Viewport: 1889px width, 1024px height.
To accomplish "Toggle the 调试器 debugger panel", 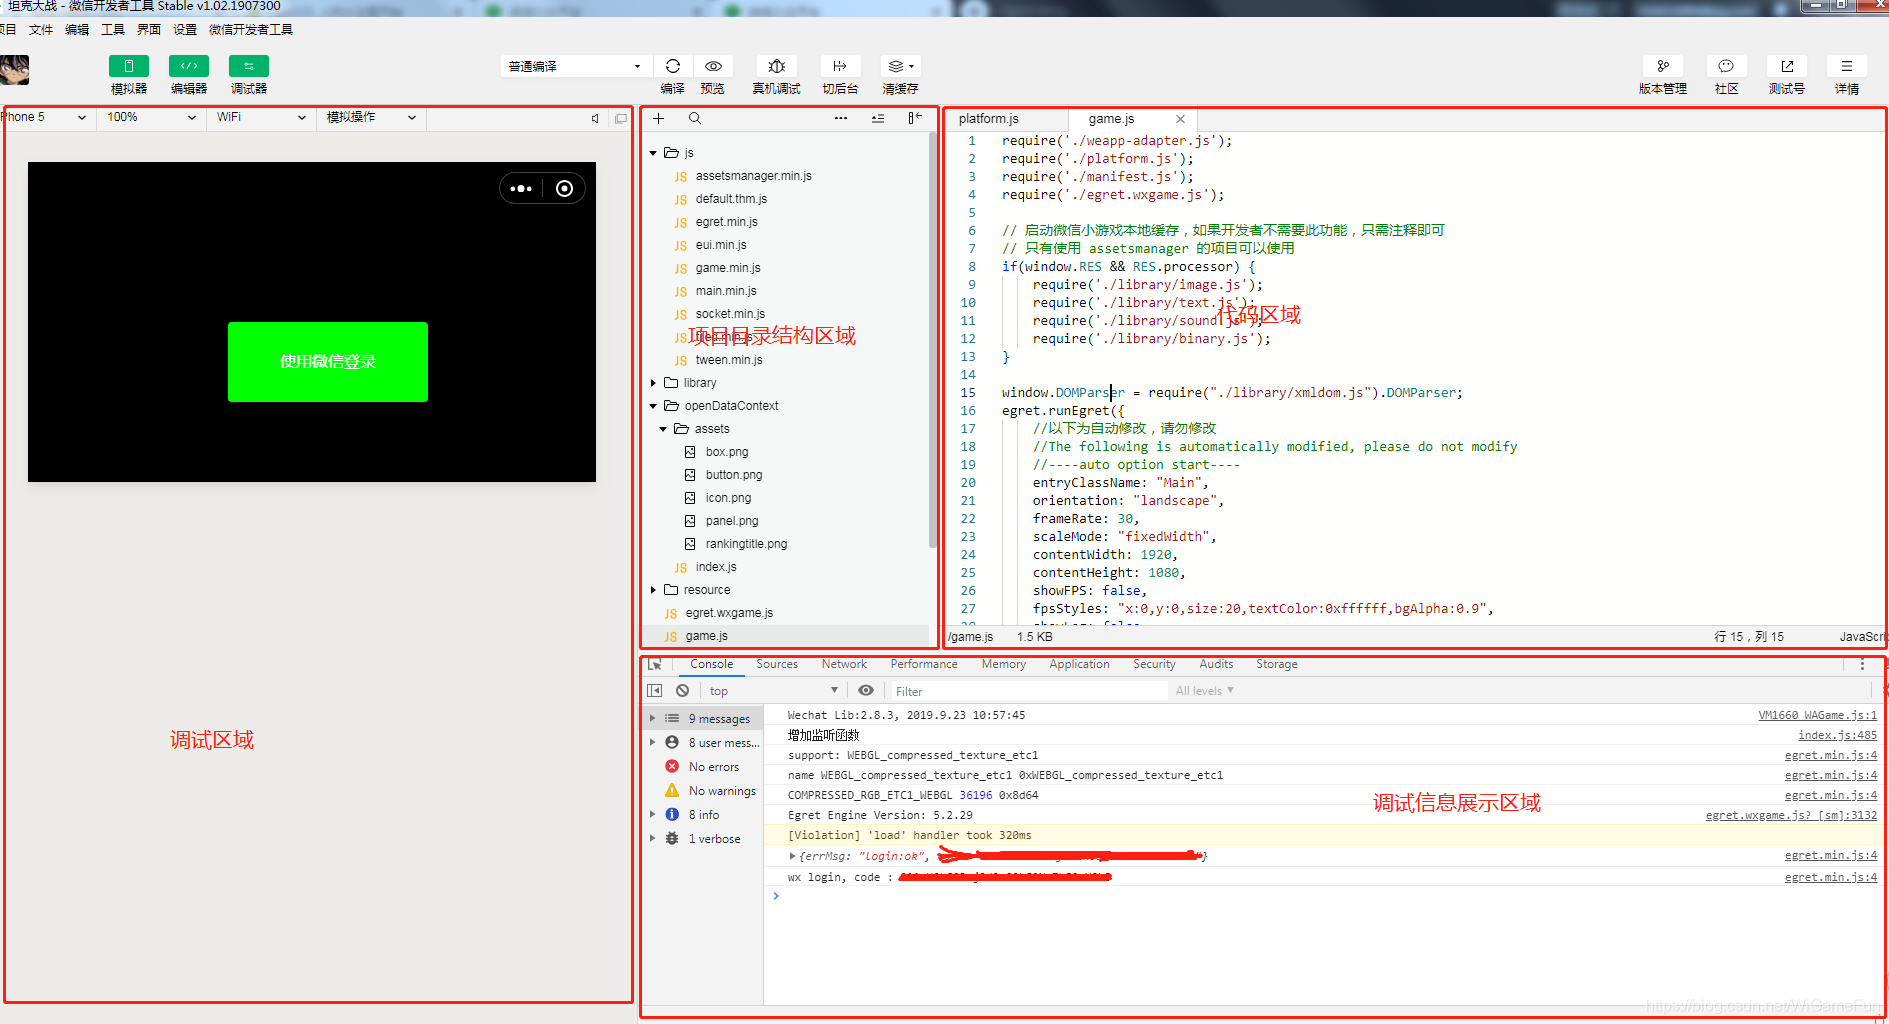I will [x=248, y=66].
